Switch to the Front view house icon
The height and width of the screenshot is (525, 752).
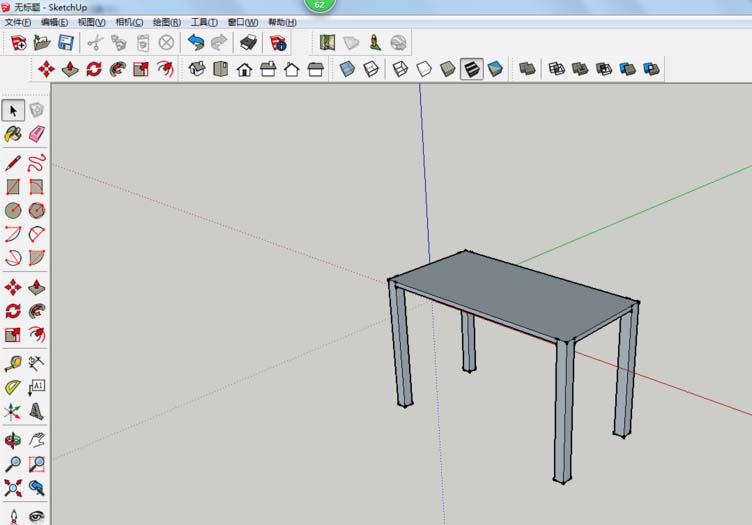click(x=244, y=69)
